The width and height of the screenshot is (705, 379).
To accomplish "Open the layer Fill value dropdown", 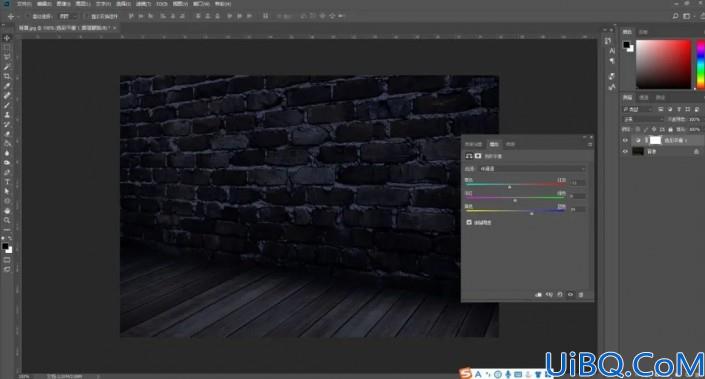I will (x=695, y=129).
